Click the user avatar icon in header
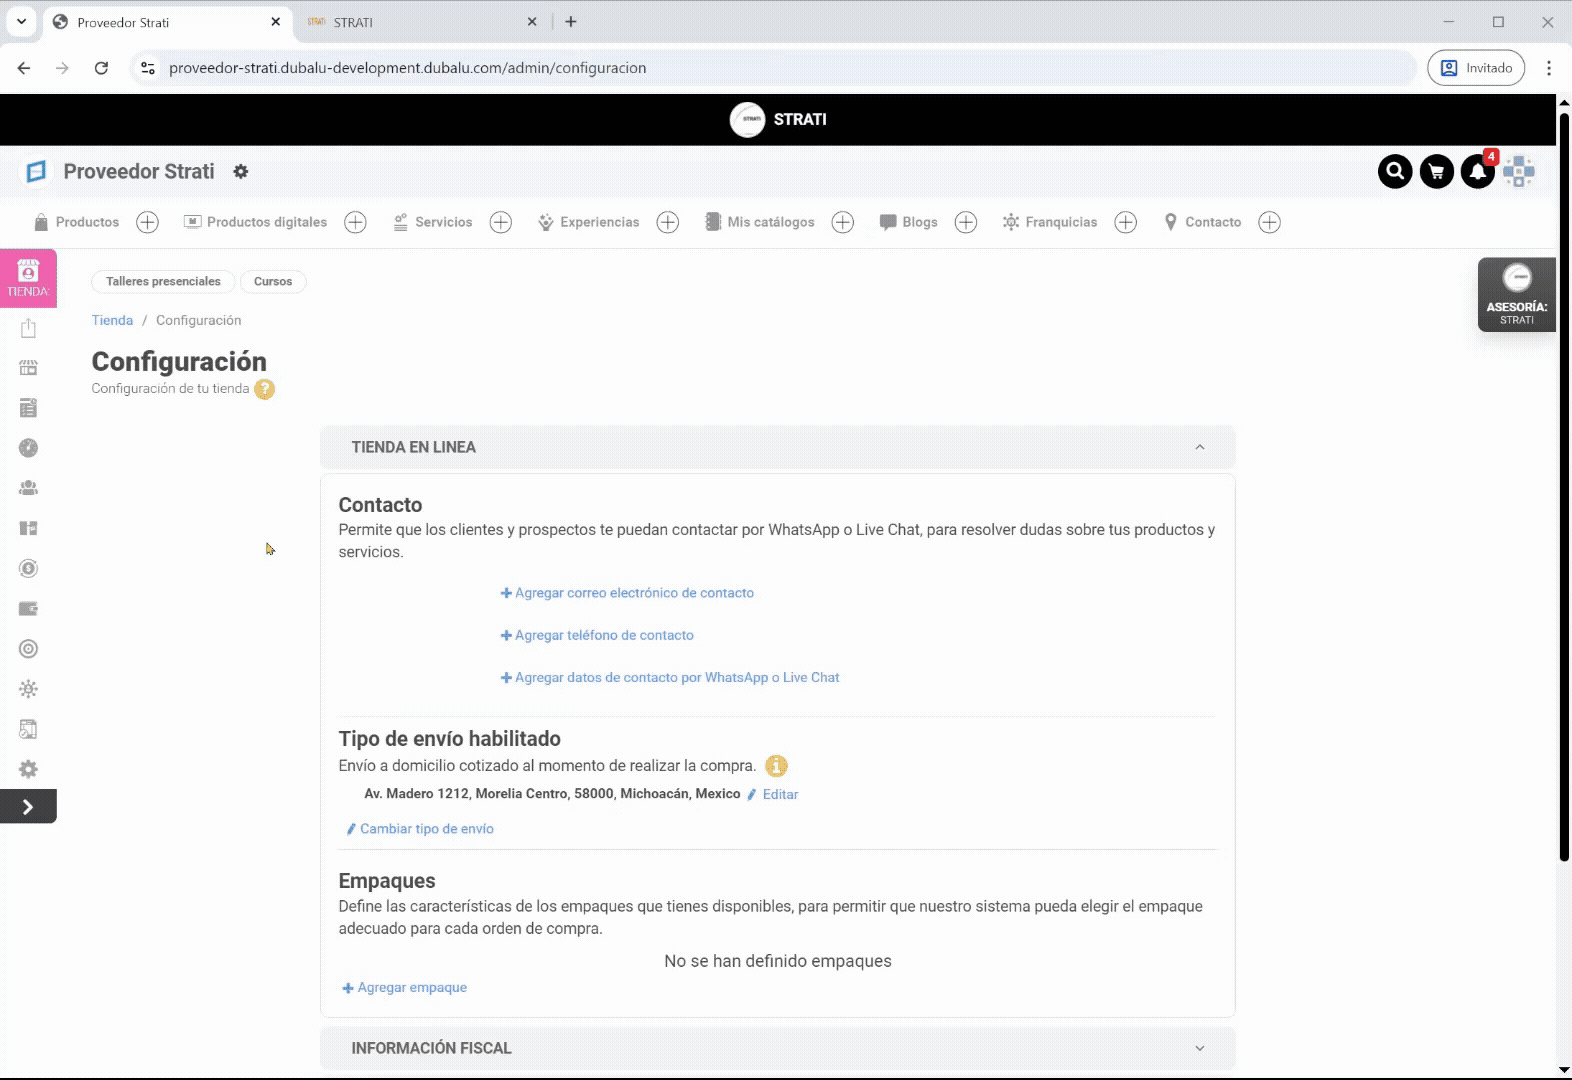Image resolution: width=1572 pixels, height=1080 pixels. [1519, 172]
